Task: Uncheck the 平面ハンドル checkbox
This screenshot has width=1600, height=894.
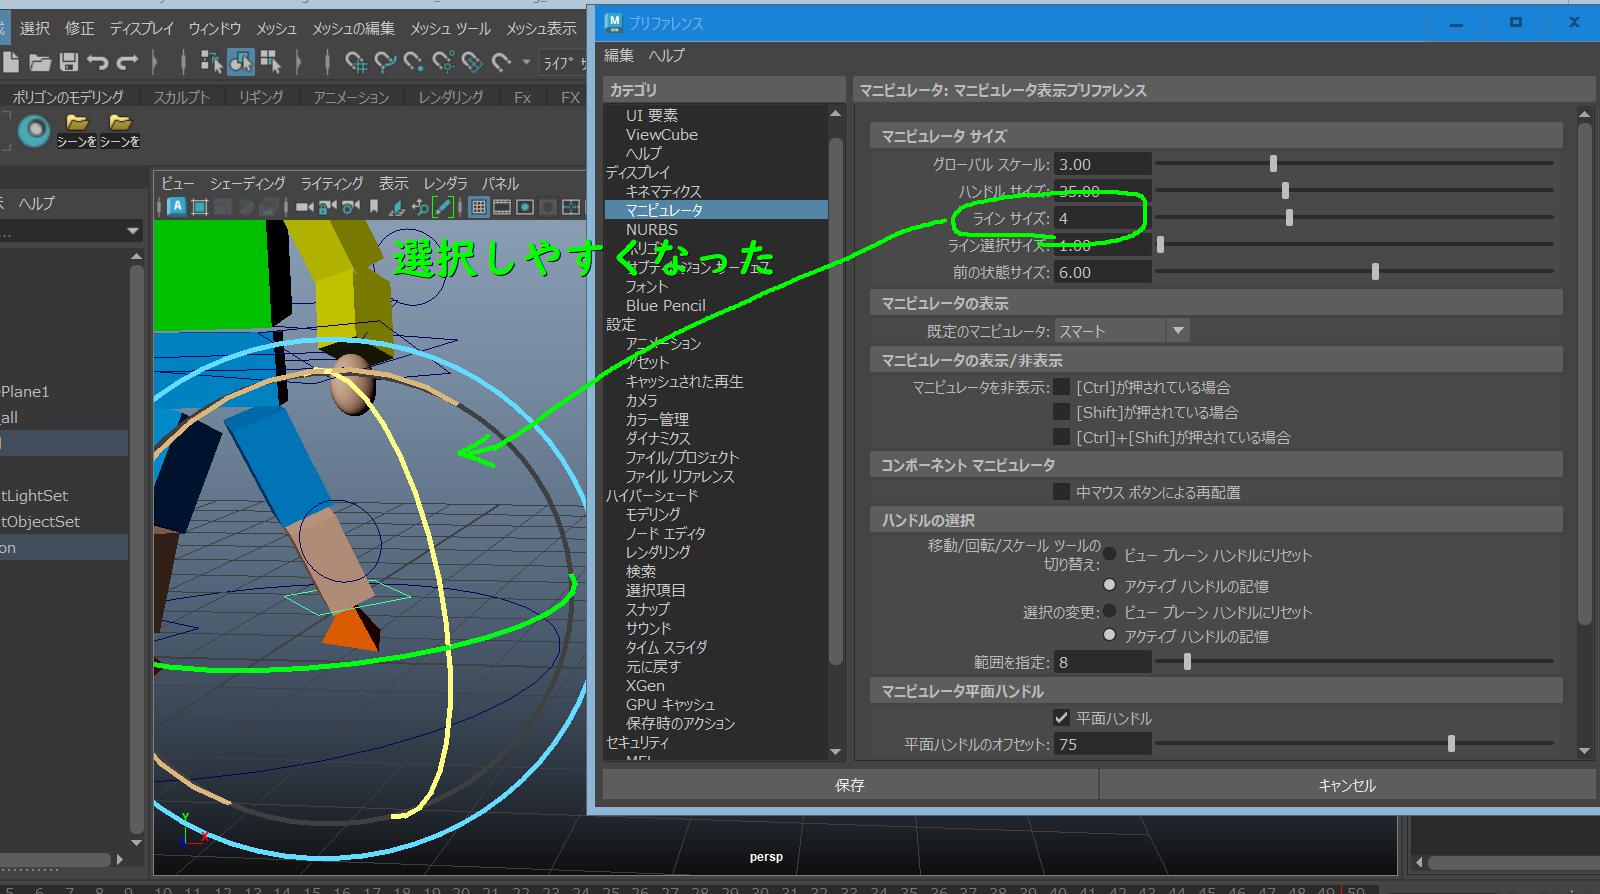Action: pos(1062,718)
